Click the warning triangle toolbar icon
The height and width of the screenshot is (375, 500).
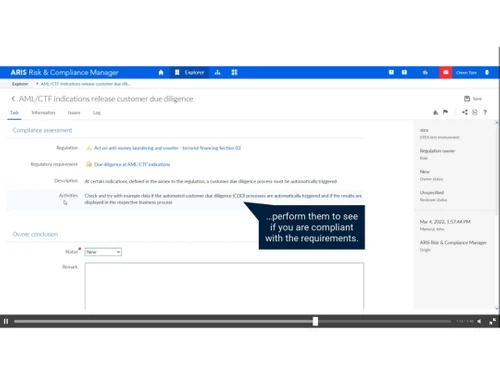pos(435,112)
